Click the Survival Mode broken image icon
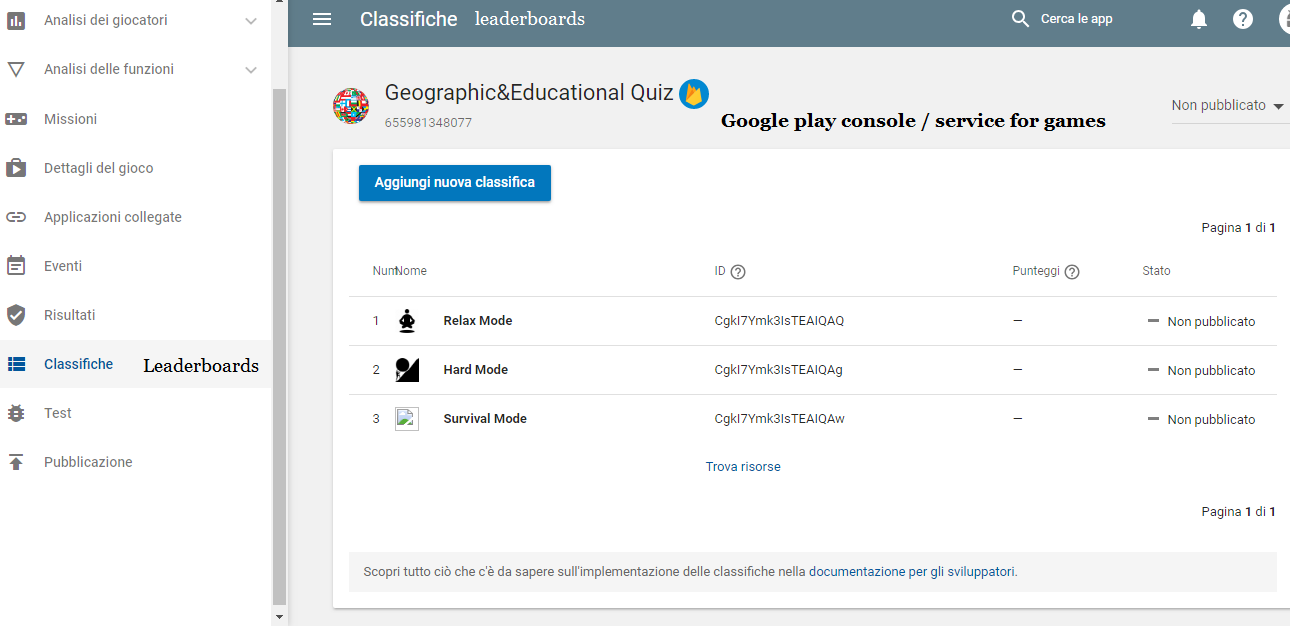This screenshot has width=1290, height=626. pos(407,419)
